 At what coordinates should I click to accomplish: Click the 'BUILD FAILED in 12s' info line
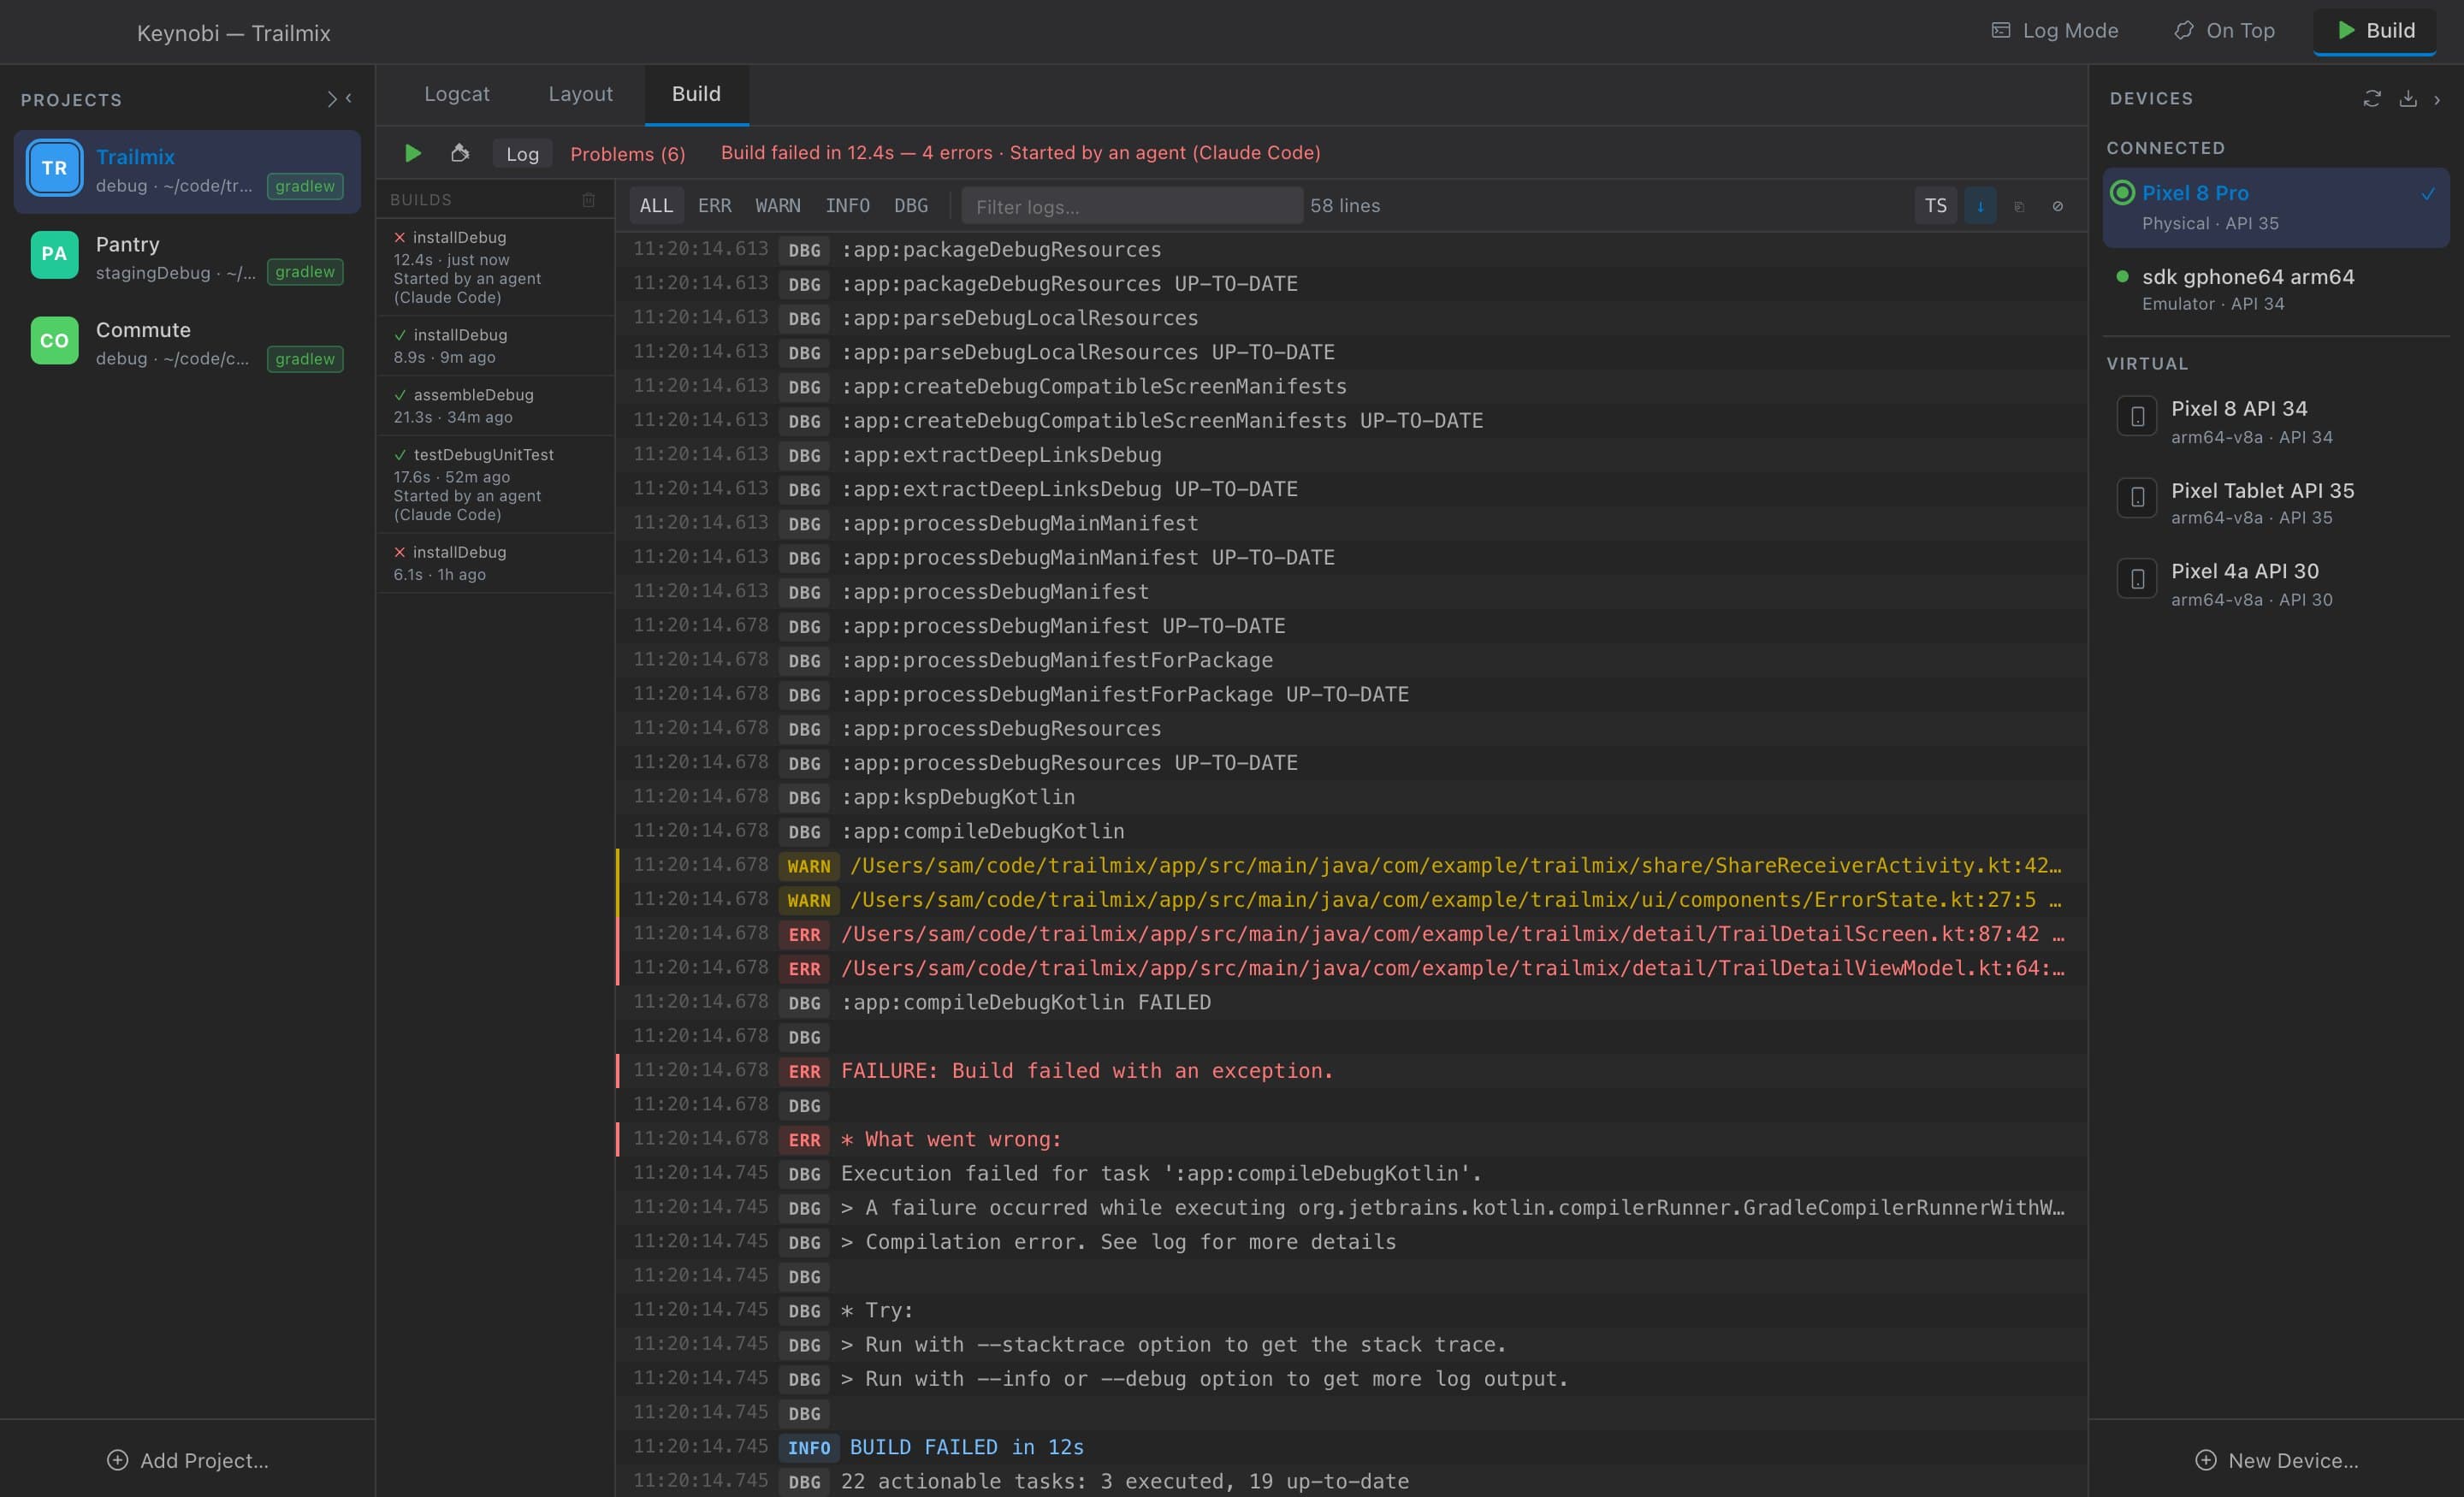1351,1447
